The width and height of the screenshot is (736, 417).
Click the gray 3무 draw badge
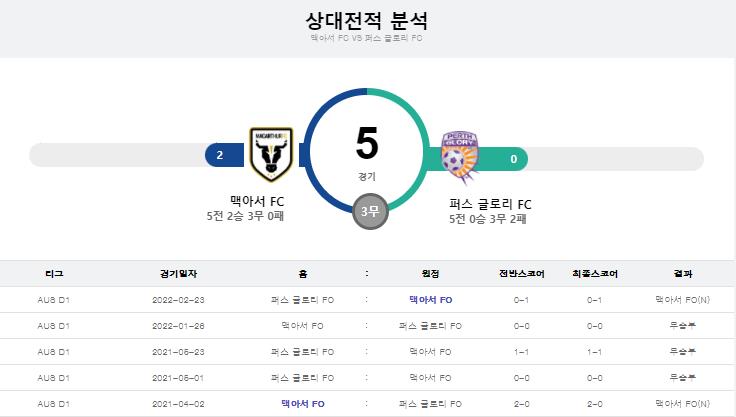(370, 211)
